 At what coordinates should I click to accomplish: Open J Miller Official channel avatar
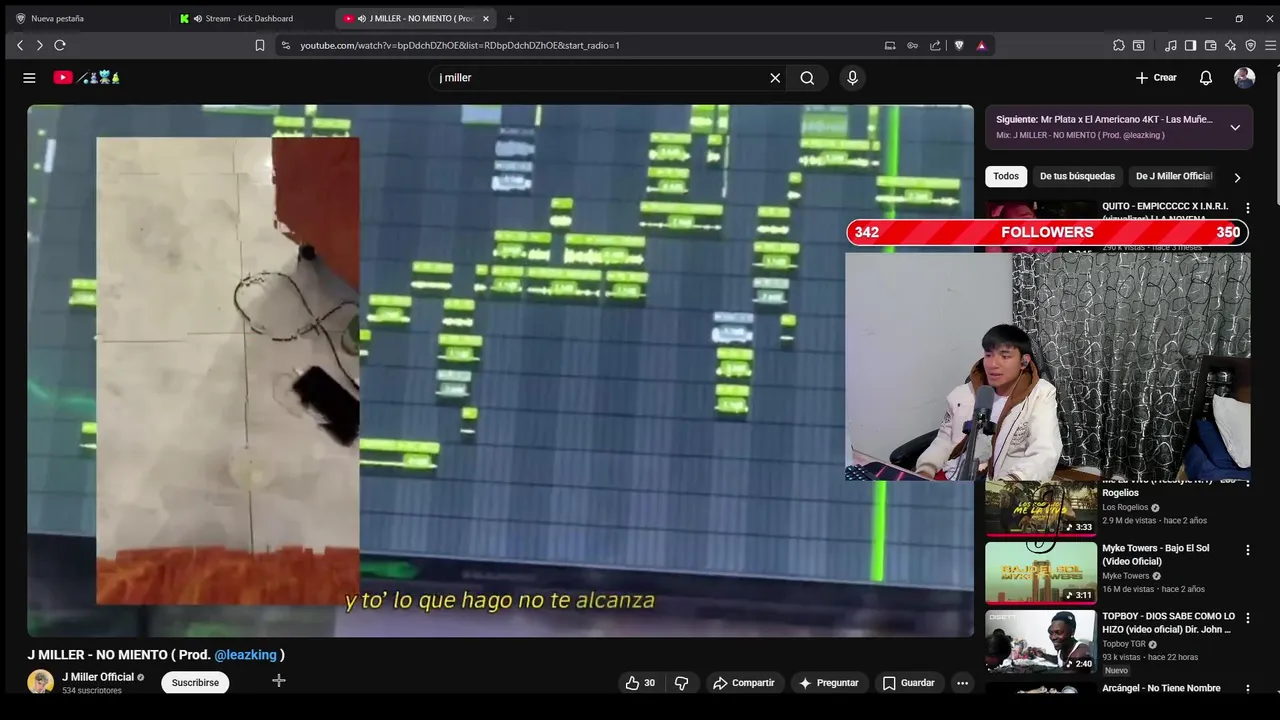[40, 682]
